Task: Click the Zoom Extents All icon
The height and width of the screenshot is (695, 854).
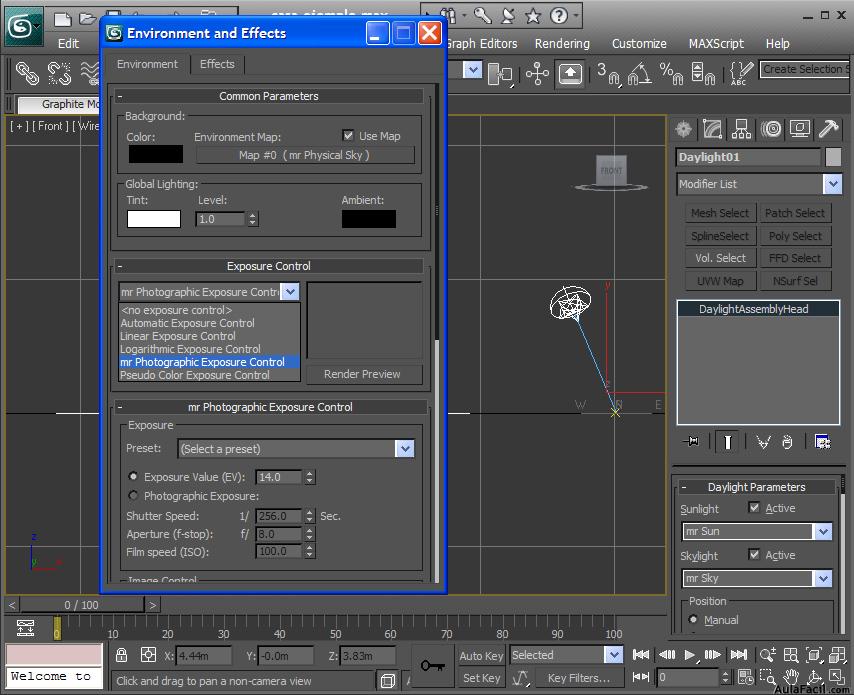Action: (x=837, y=654)
